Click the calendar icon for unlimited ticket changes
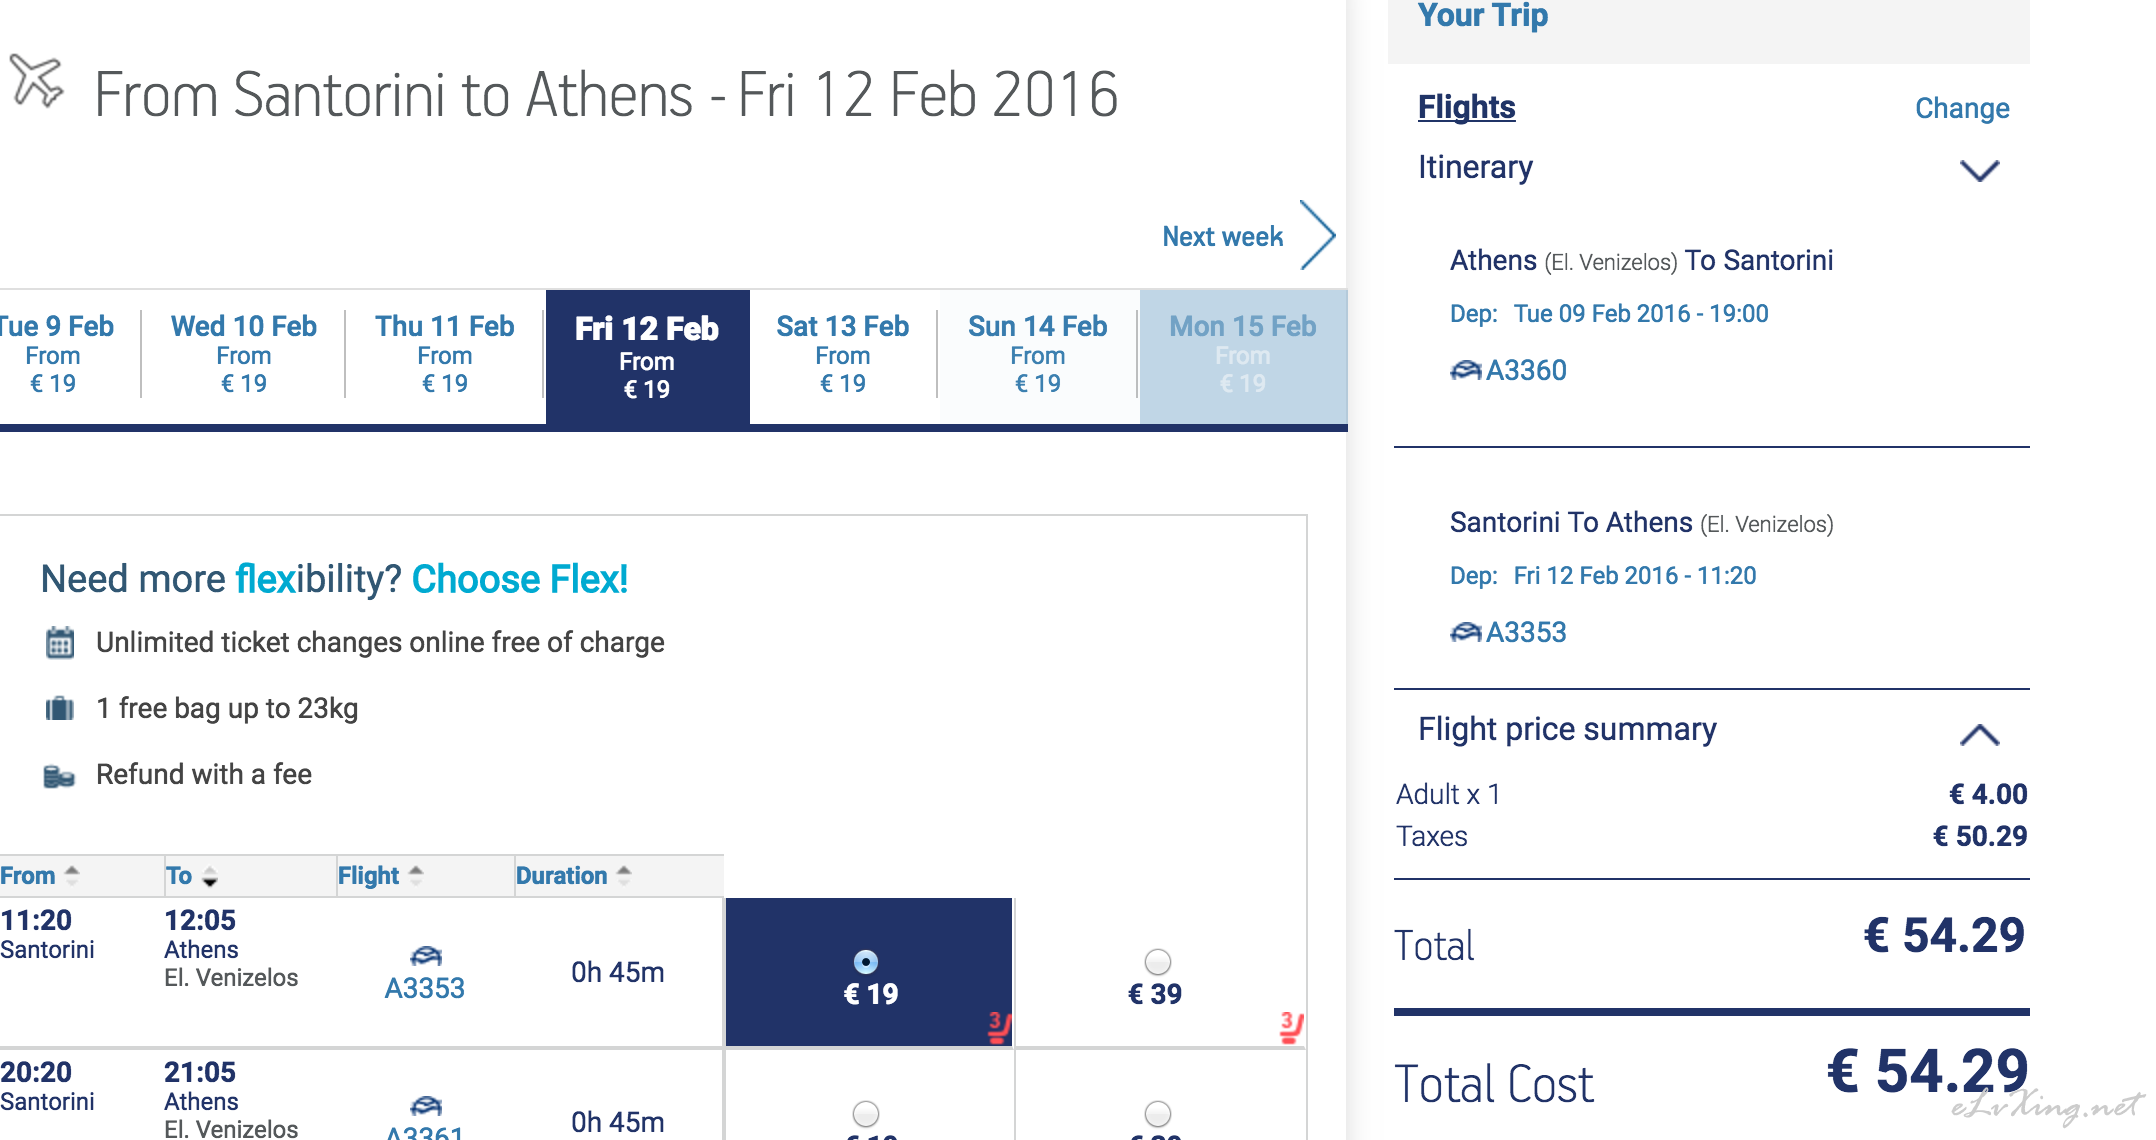This screenshot has height=1140, width=2156. point(60,643)
